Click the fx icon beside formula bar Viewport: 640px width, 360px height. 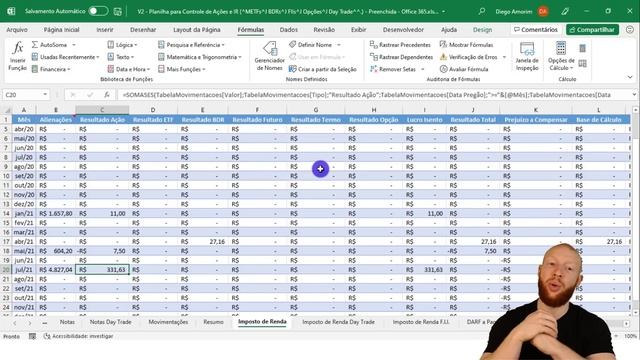tap(107, 95)
